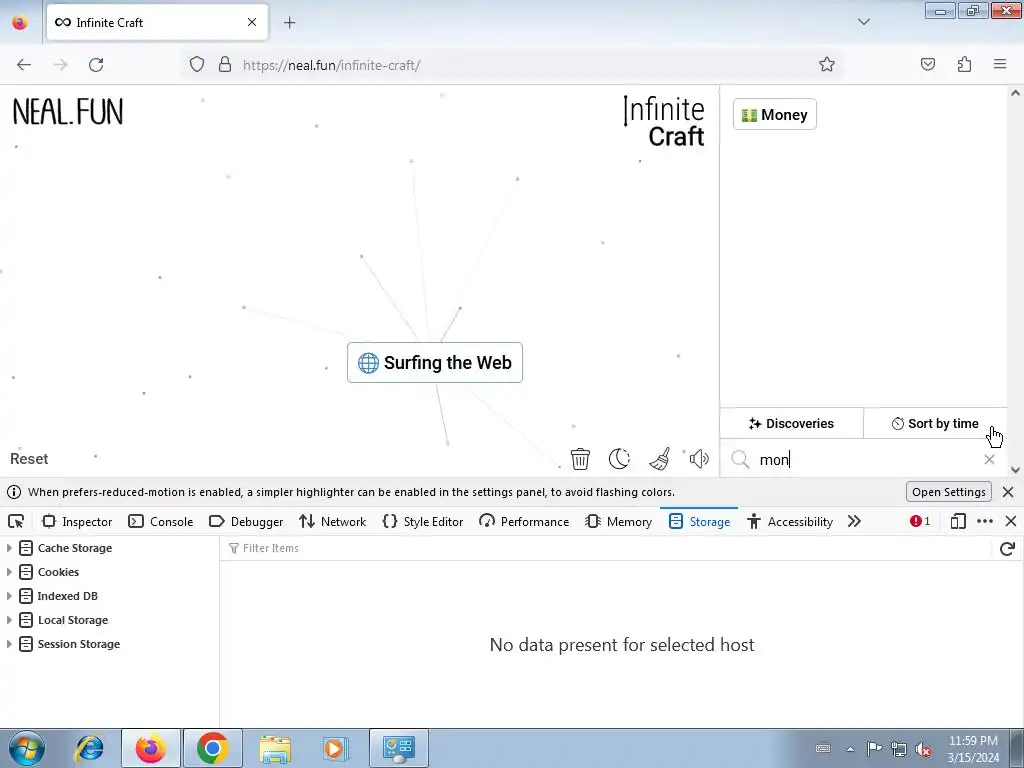The height and width of the screenshot is (768, 1024).
Task: Show more devtools tabs chevron
Action: 854,521
